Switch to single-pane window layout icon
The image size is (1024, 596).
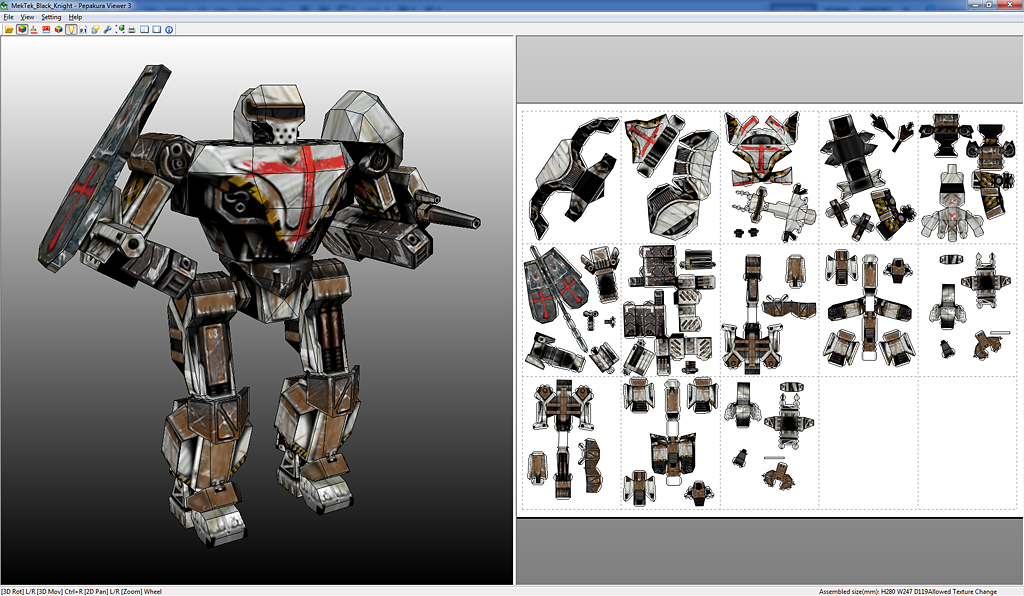(157, 29)
